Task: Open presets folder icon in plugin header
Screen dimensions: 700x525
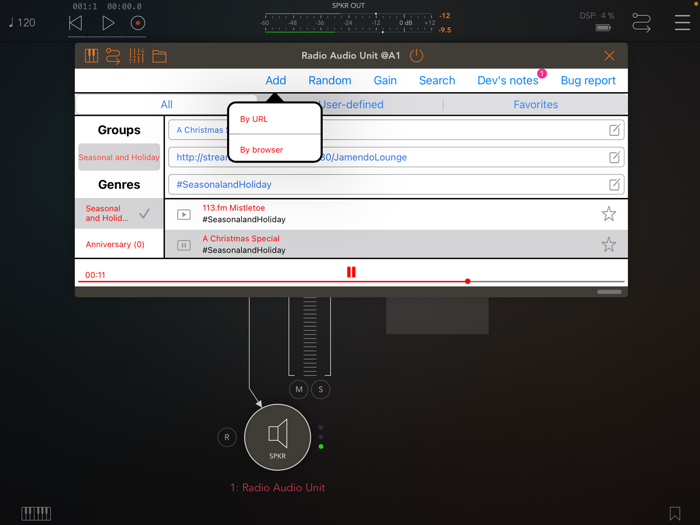Action: pyautogui.click(x=159, y=56)
